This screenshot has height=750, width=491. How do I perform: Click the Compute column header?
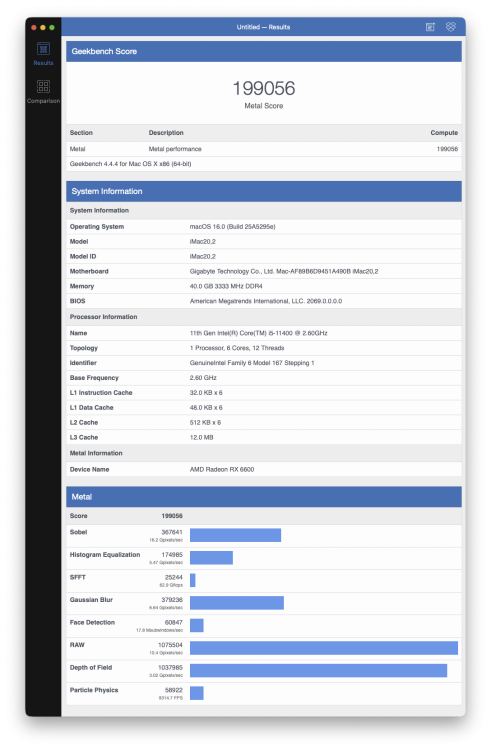tap(444, 133)
